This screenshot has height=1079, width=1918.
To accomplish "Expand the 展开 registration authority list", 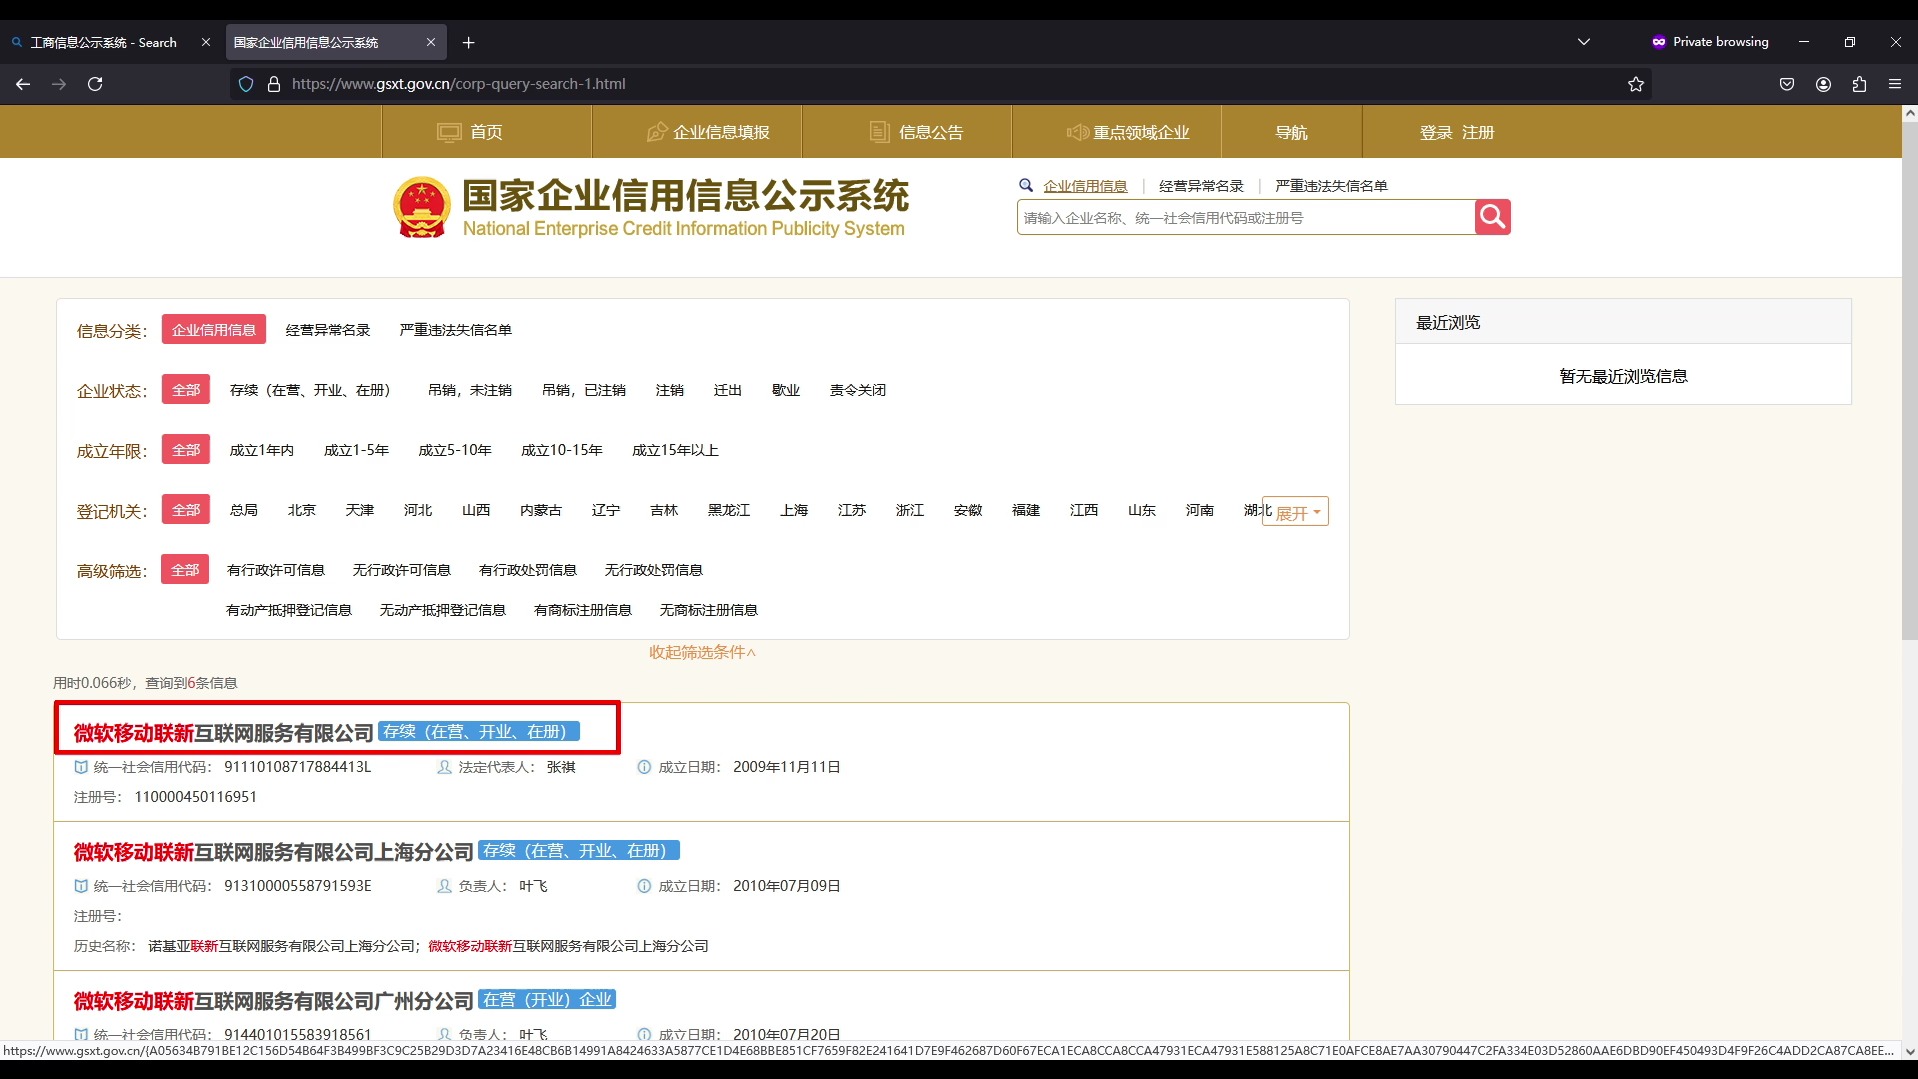I will (1296, 512).
